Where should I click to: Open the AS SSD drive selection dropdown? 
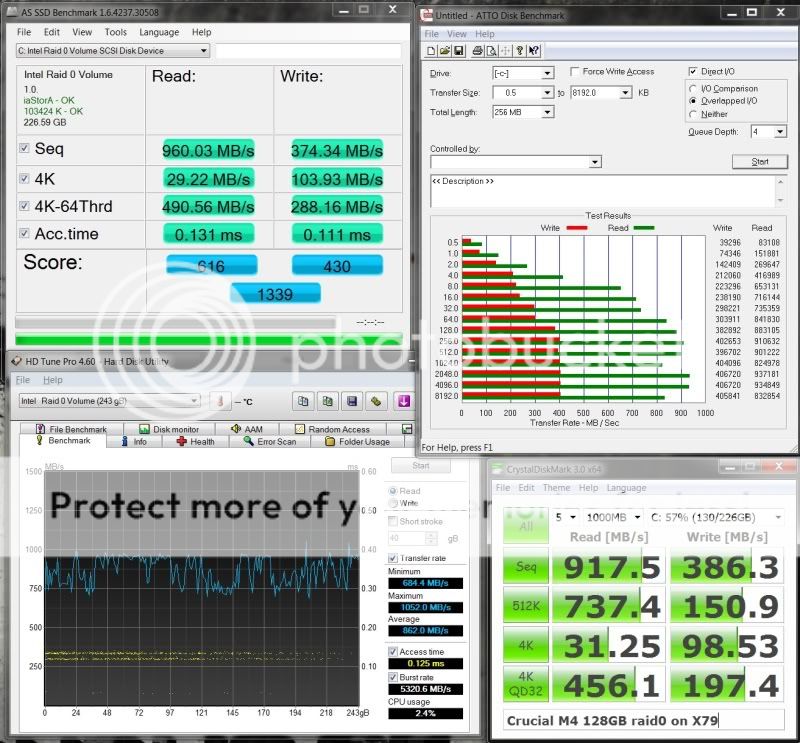[x=203, y=51]
